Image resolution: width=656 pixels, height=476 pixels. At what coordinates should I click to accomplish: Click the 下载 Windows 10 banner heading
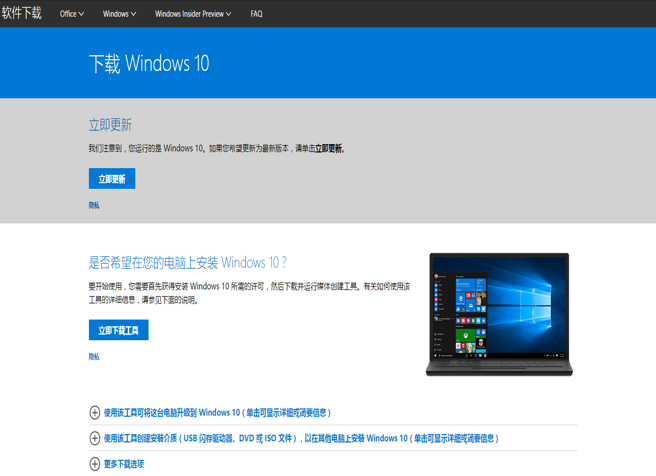click(149, 63)
